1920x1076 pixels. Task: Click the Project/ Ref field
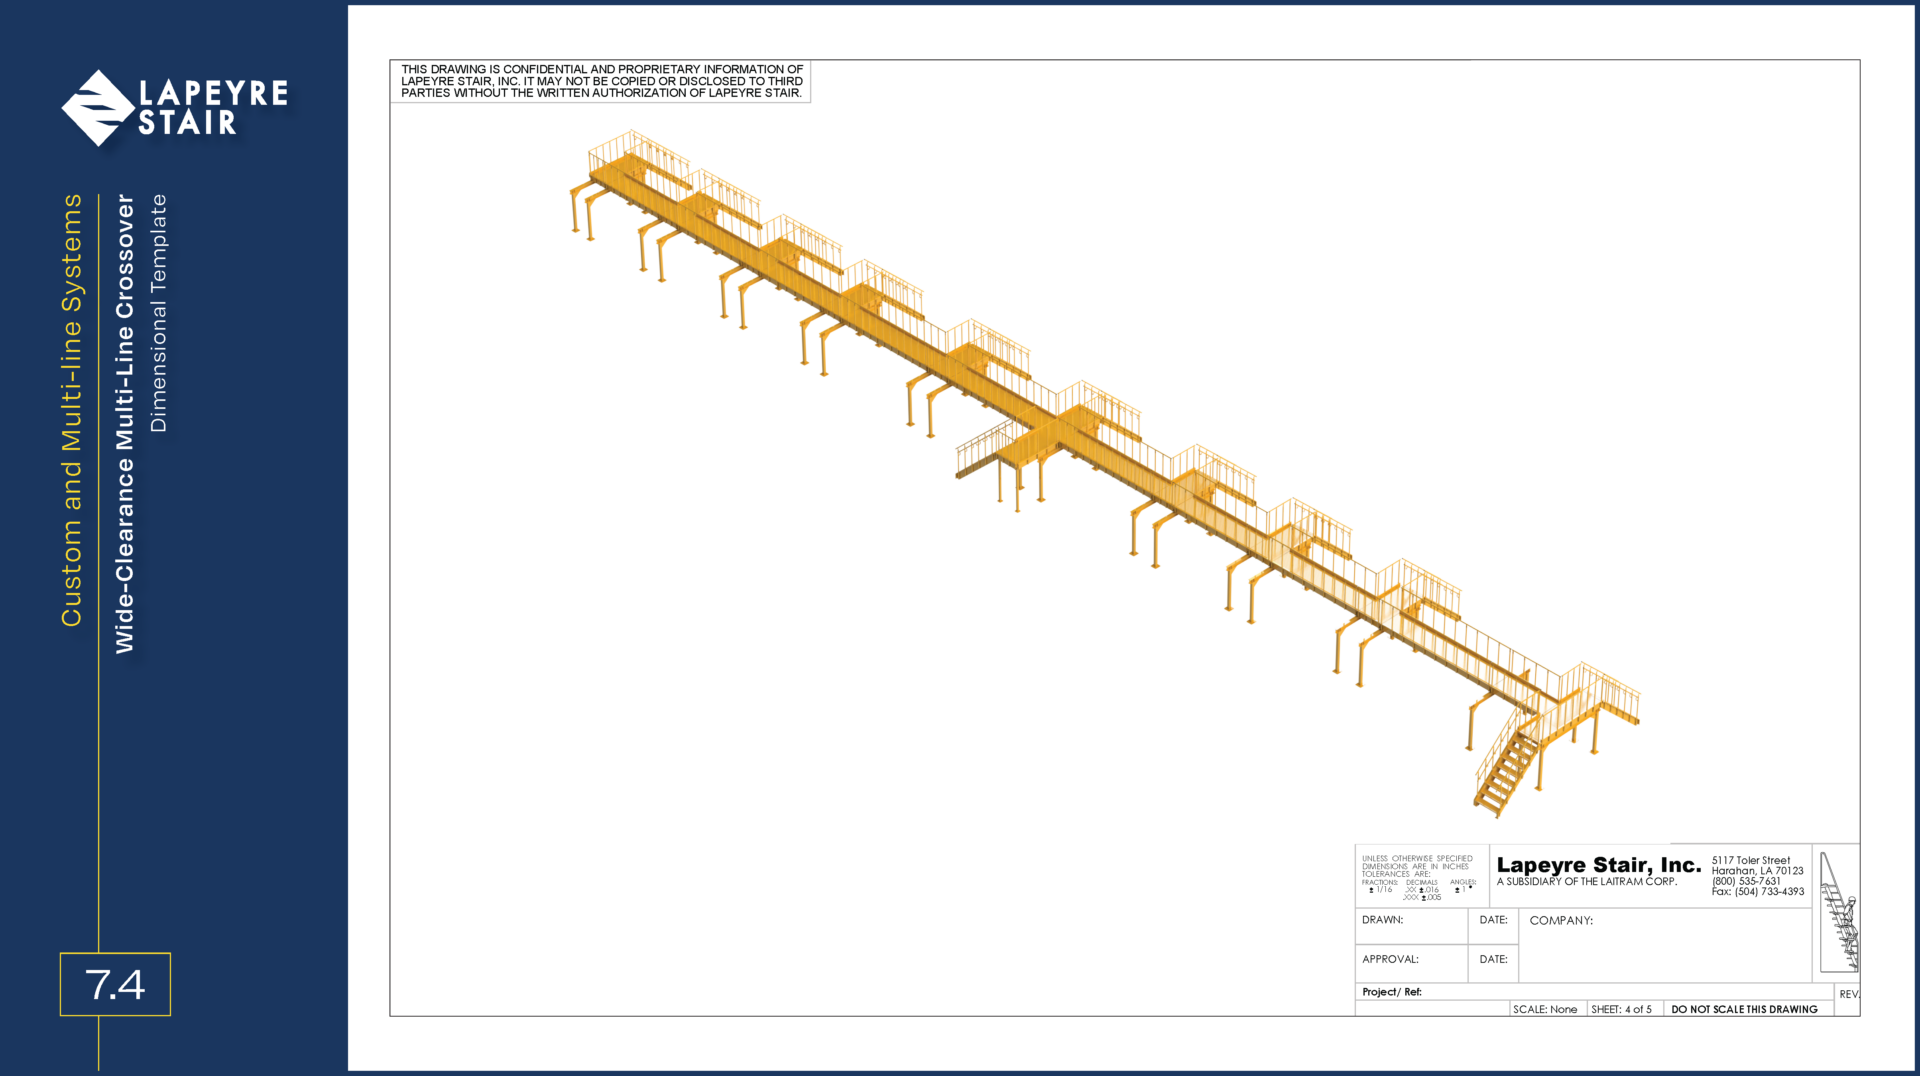(1590, 992)
